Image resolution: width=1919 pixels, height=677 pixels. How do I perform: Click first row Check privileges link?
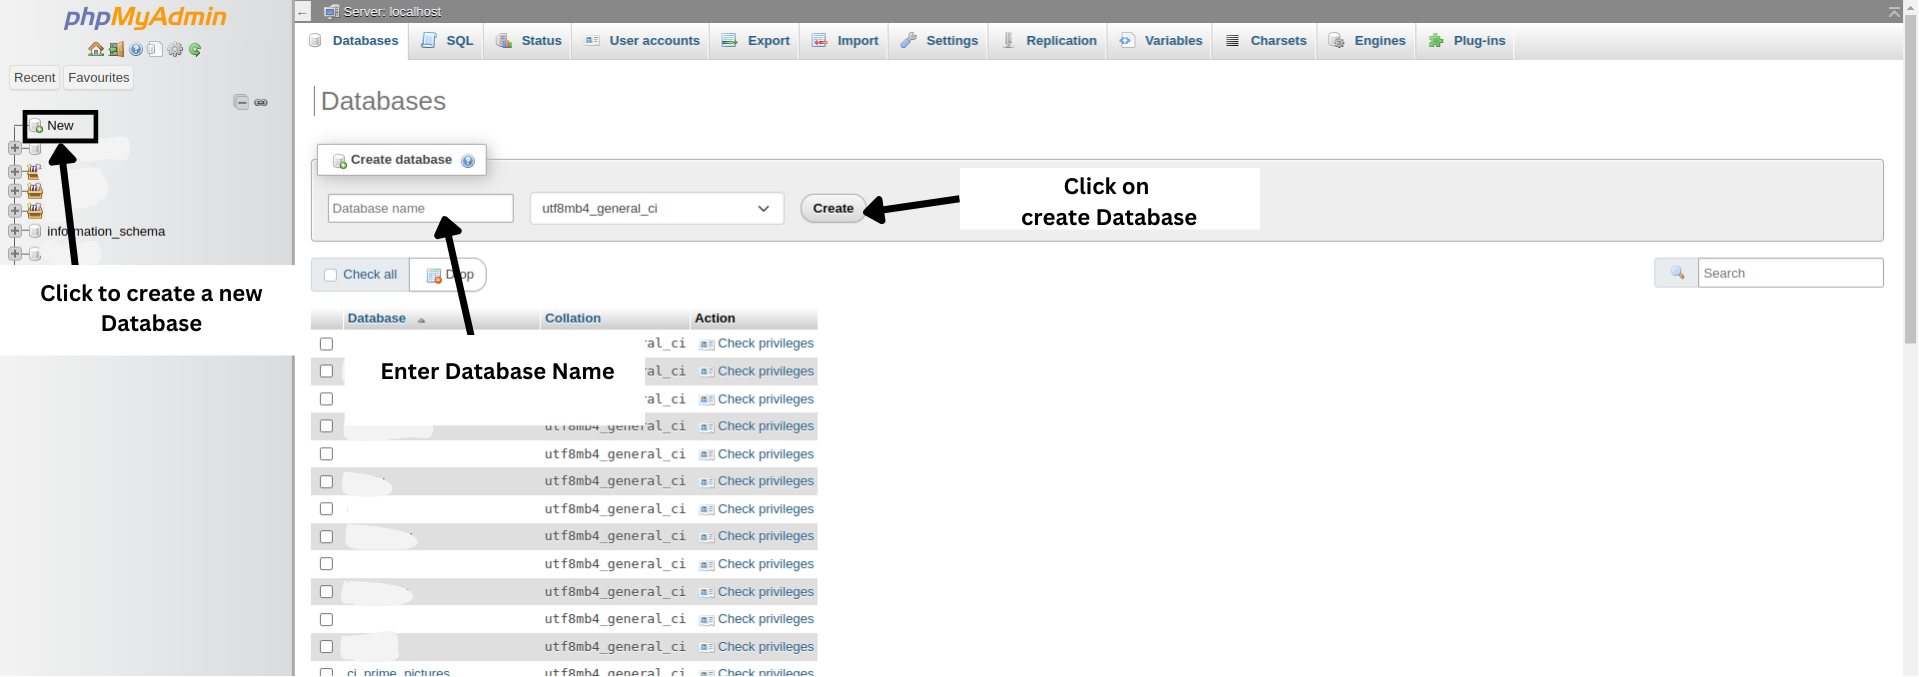tap(765, 344)
